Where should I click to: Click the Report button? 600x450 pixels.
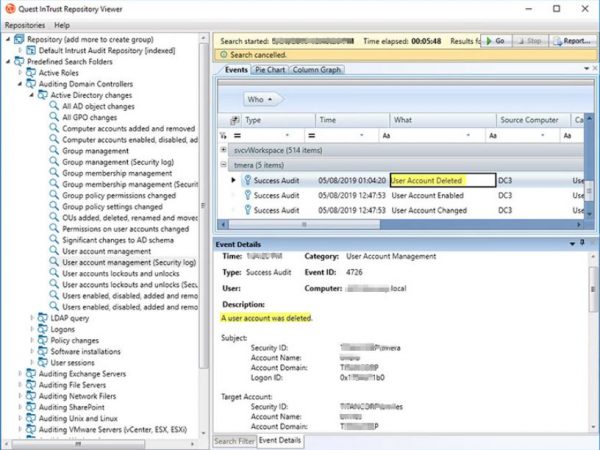point(572,41)
